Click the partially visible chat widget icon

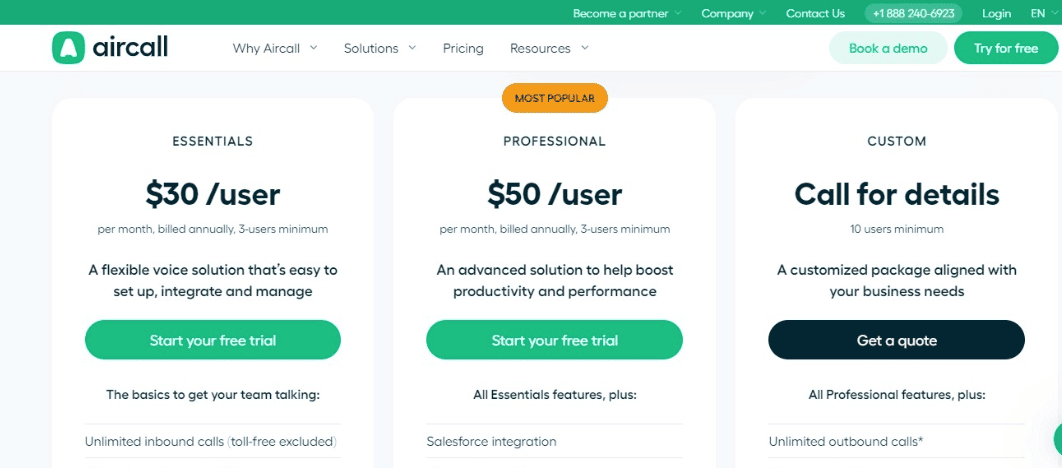(x=1058, y=440)
